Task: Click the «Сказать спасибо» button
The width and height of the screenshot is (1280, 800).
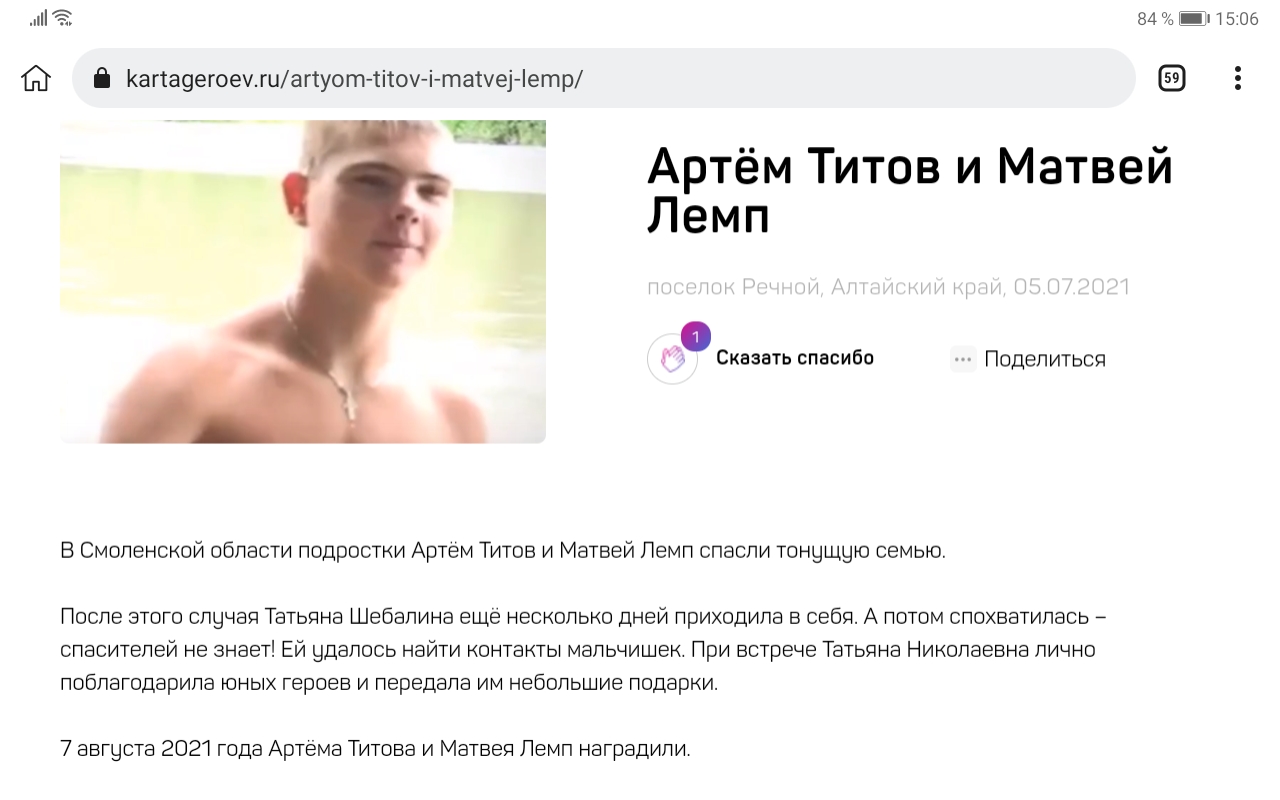Action: click(x=795, y=358)
